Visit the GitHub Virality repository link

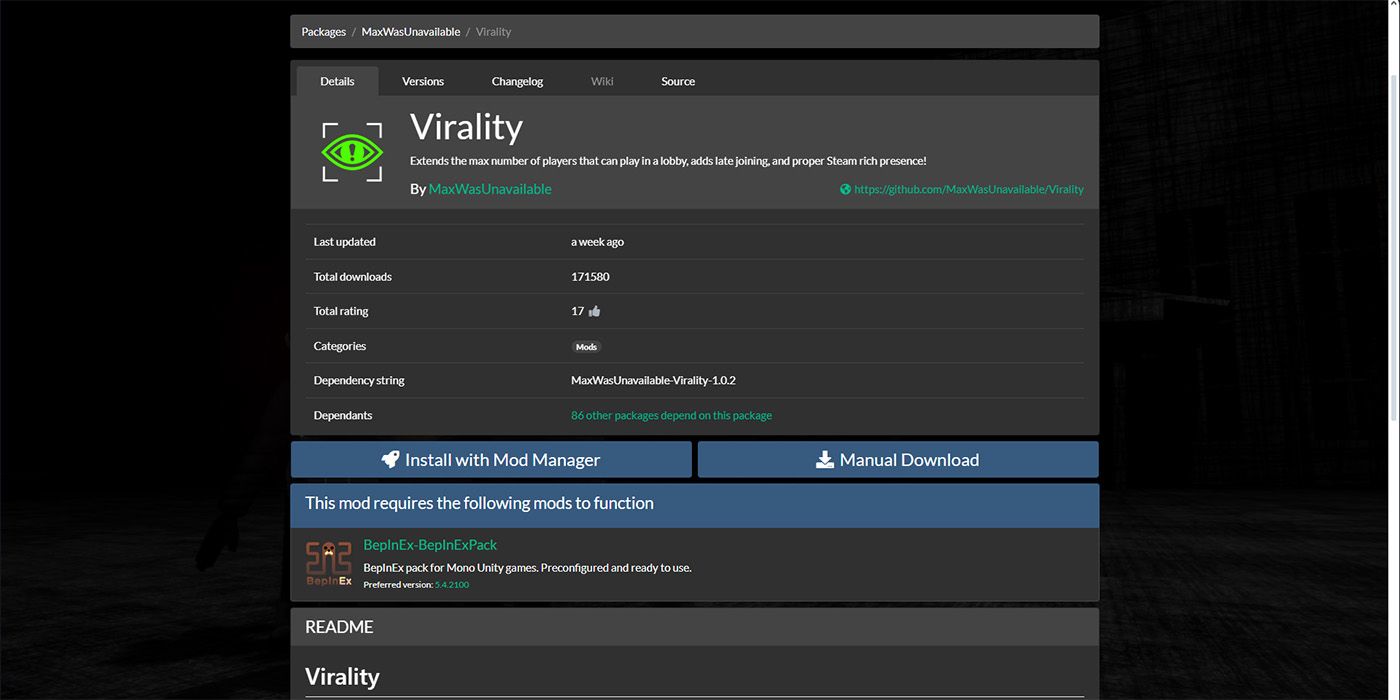tap(968, 189)
